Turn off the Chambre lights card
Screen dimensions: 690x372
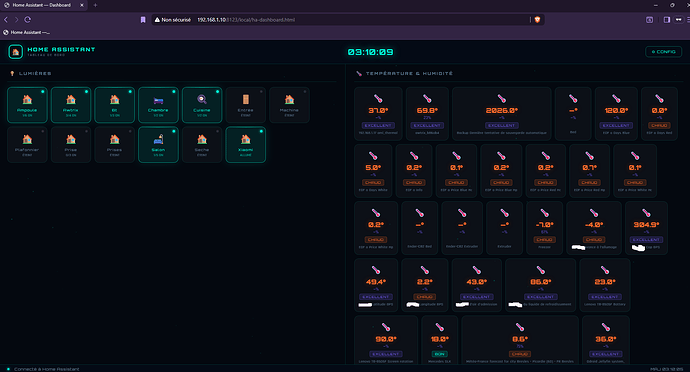(158, 105)
